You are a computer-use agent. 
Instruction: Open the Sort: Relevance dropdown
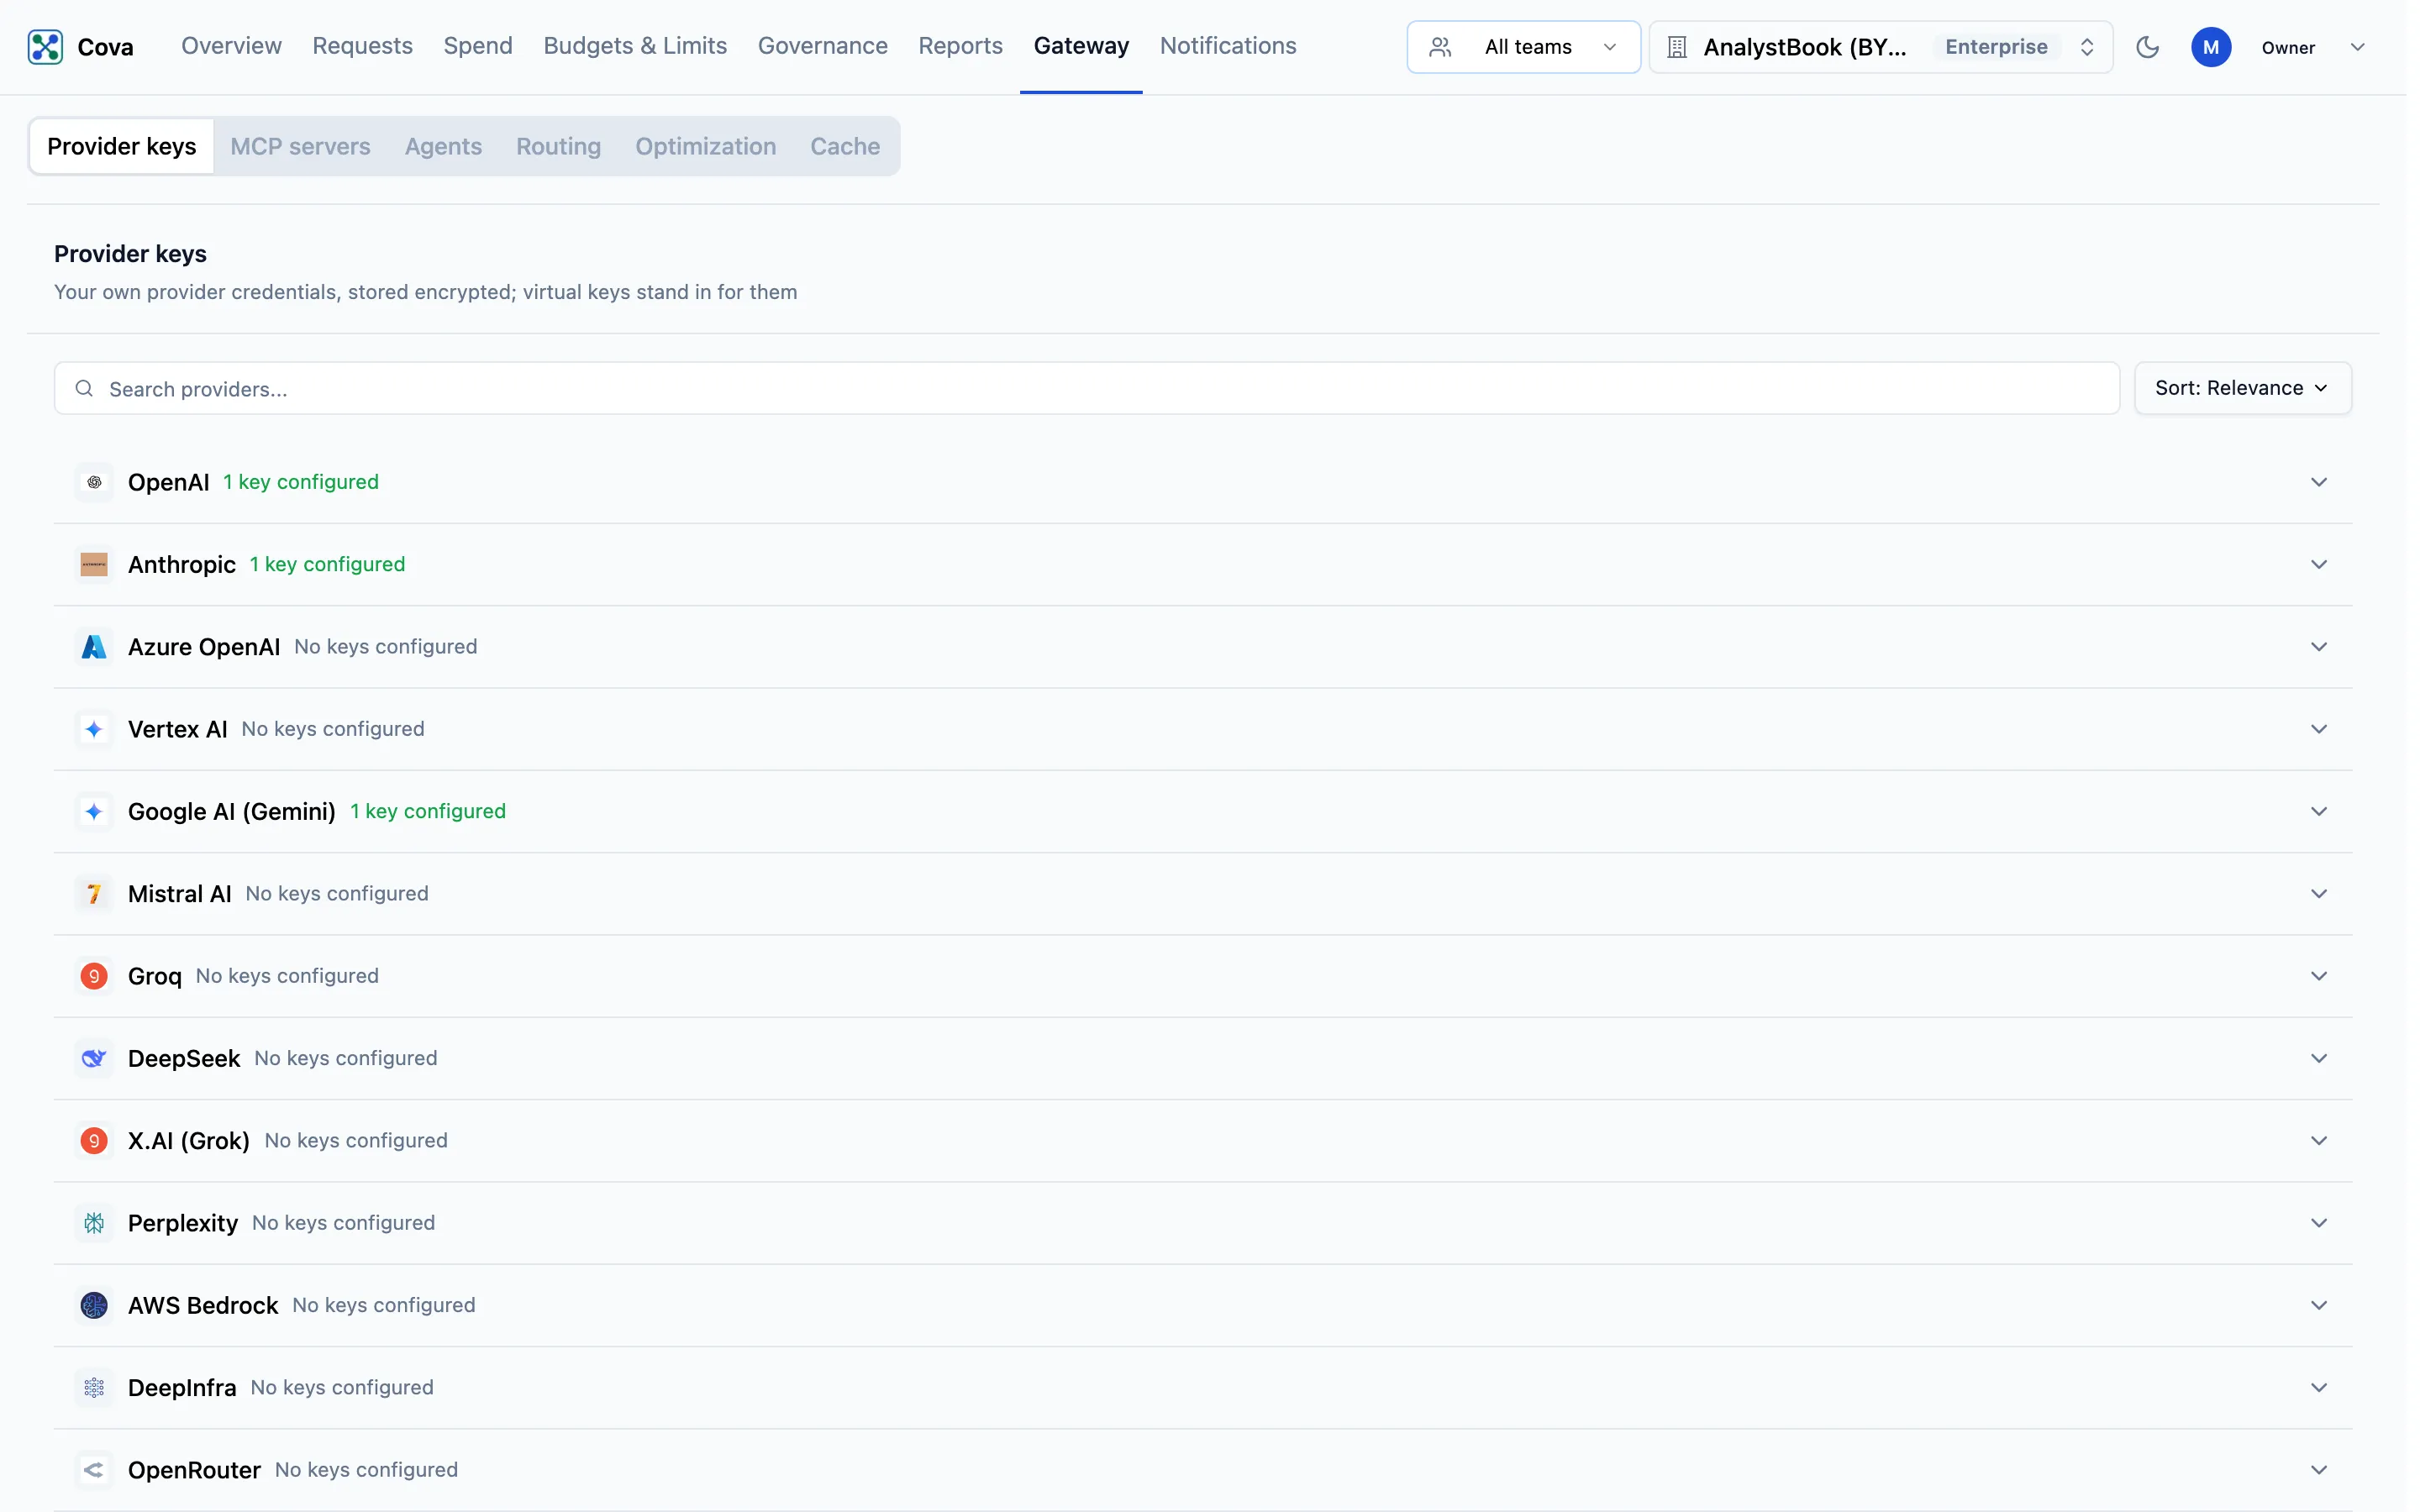pyautogui.click(x=2242, y=388)
